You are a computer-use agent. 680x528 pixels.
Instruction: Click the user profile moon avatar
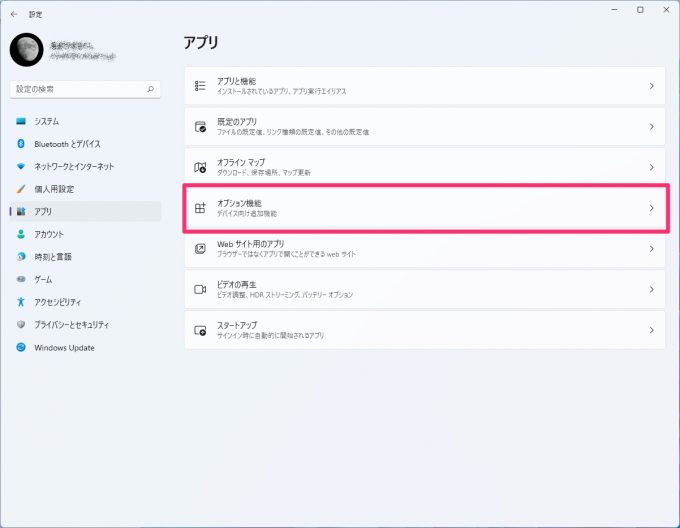coord(26,50)
